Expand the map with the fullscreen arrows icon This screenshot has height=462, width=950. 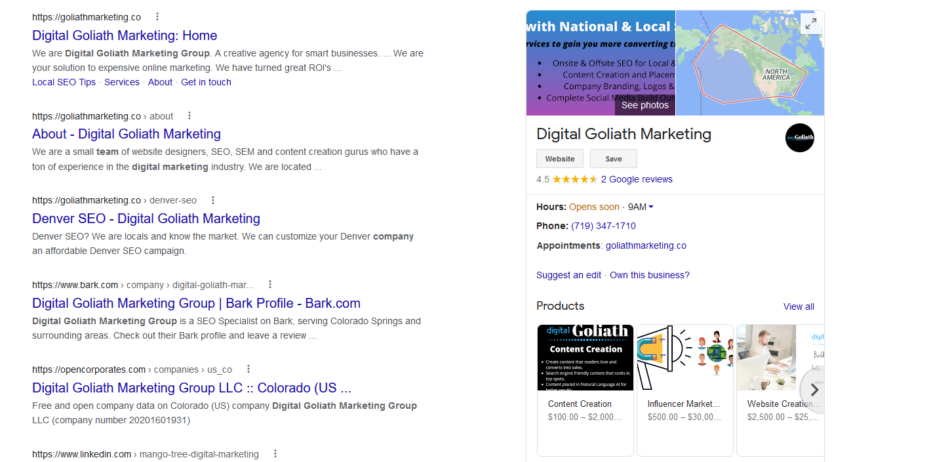(810, 24)
